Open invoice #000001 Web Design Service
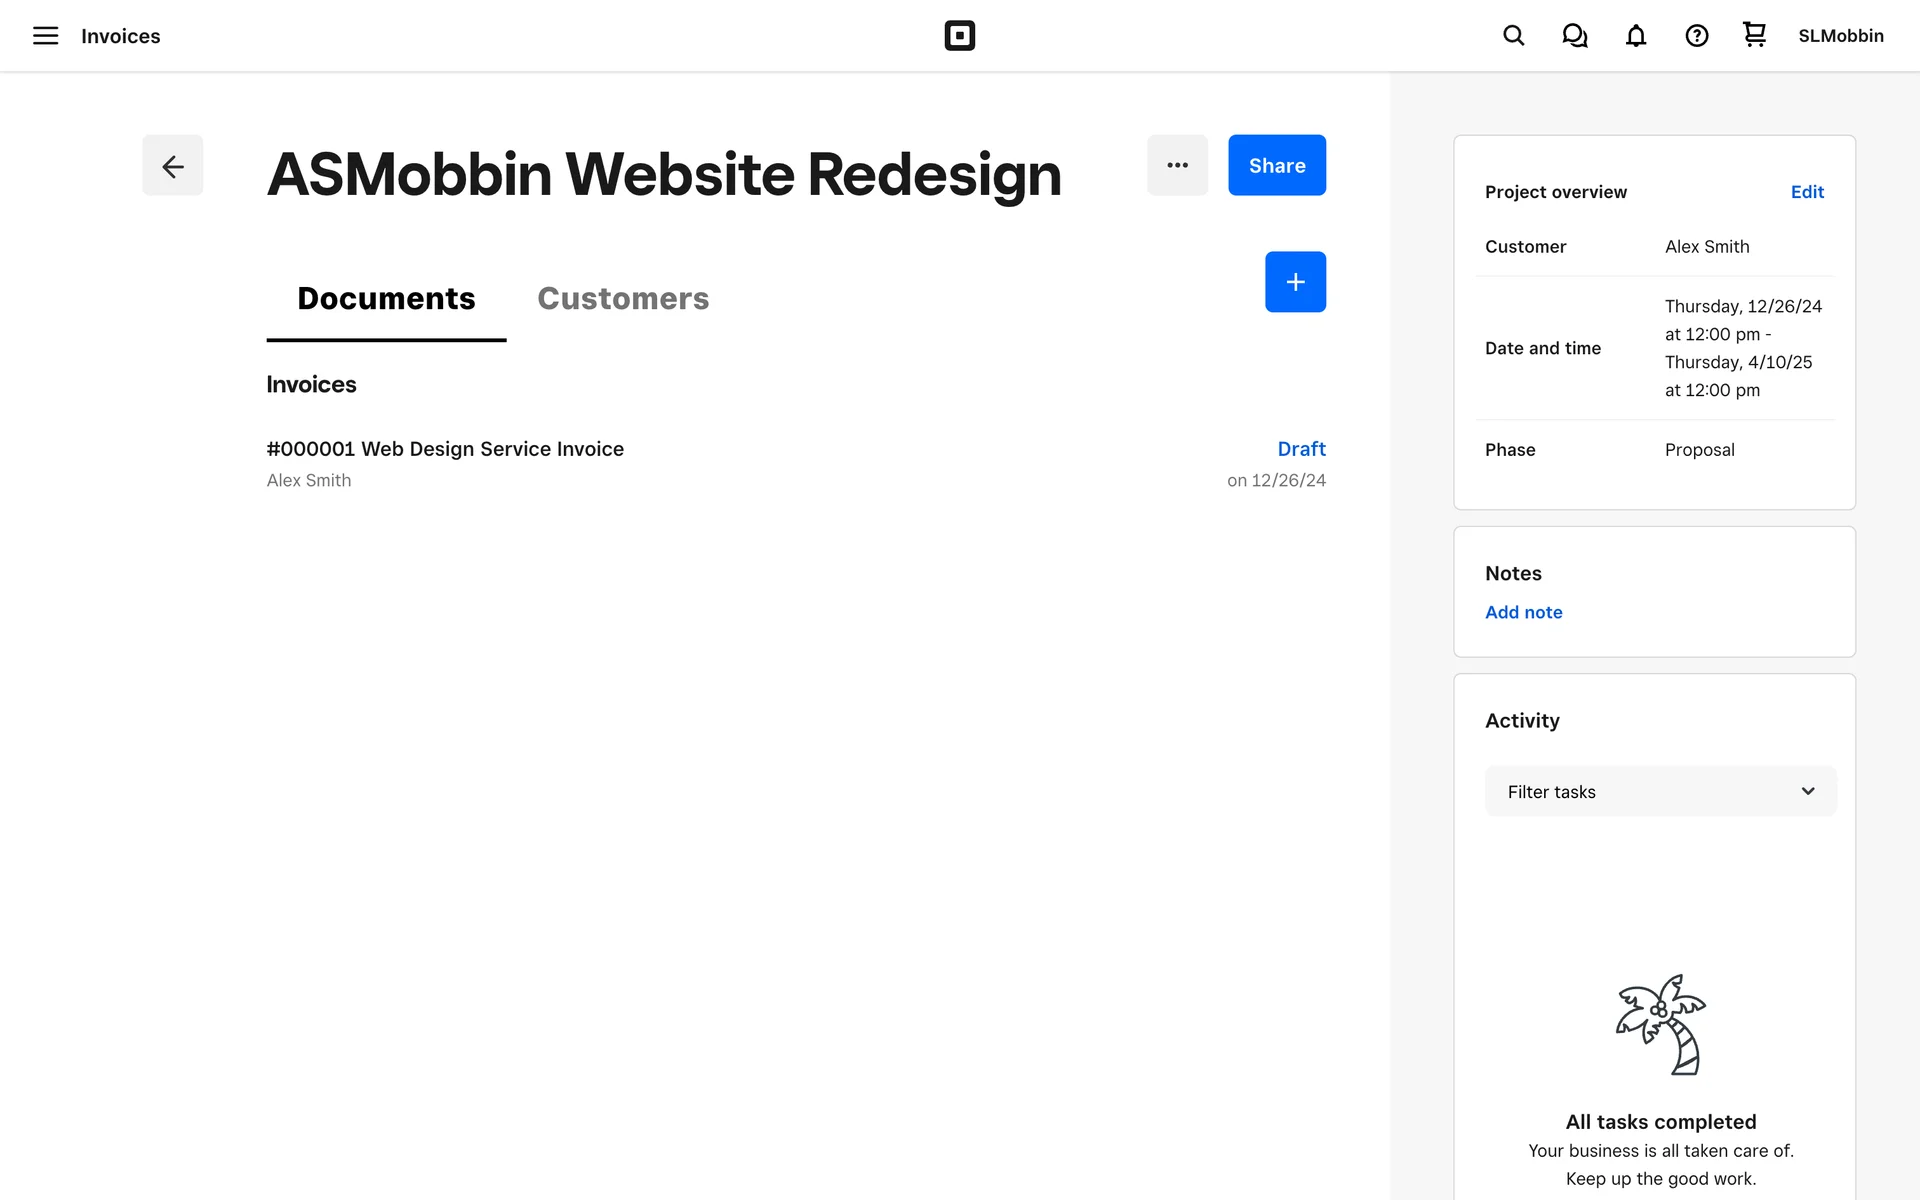 tap(445, 449)
